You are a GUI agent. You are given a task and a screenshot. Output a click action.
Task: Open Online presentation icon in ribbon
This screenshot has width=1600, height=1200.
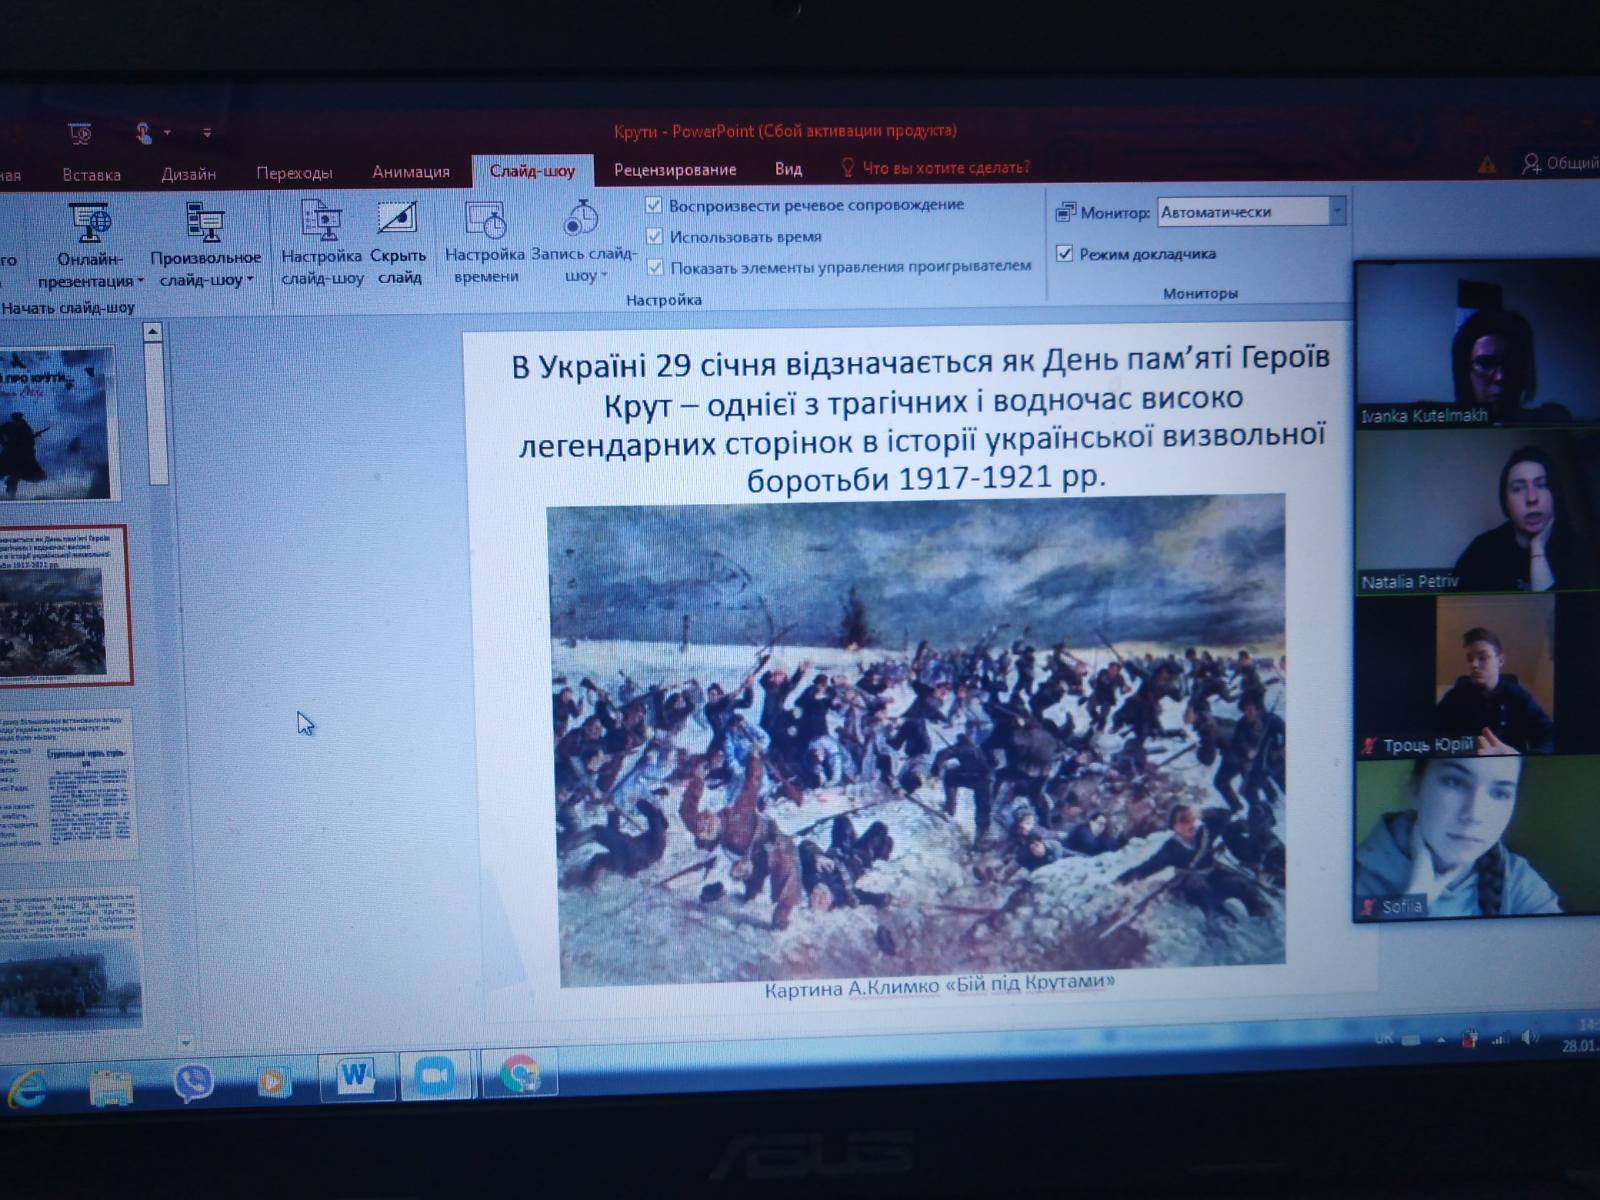tap(90, 223)
